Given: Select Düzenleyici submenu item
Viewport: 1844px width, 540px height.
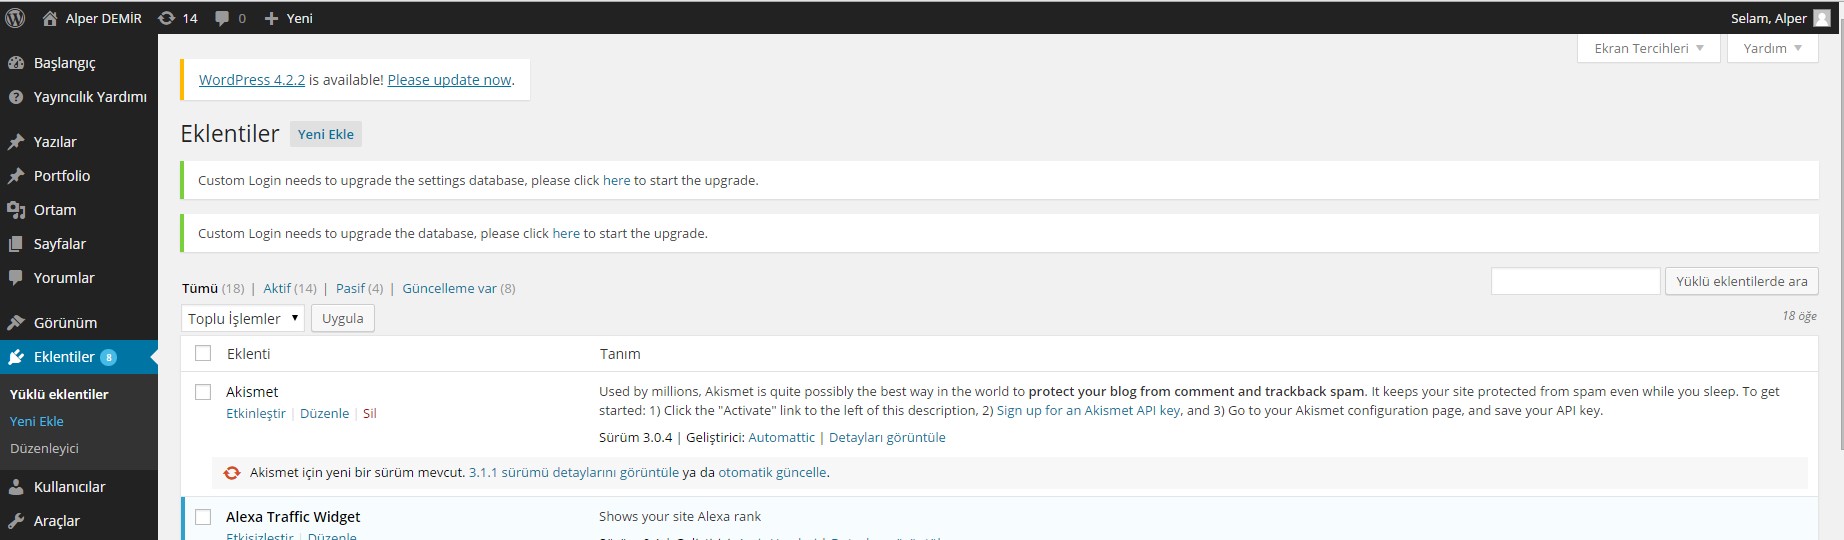Looking at the screenshot, I should (x=44, y=448).
